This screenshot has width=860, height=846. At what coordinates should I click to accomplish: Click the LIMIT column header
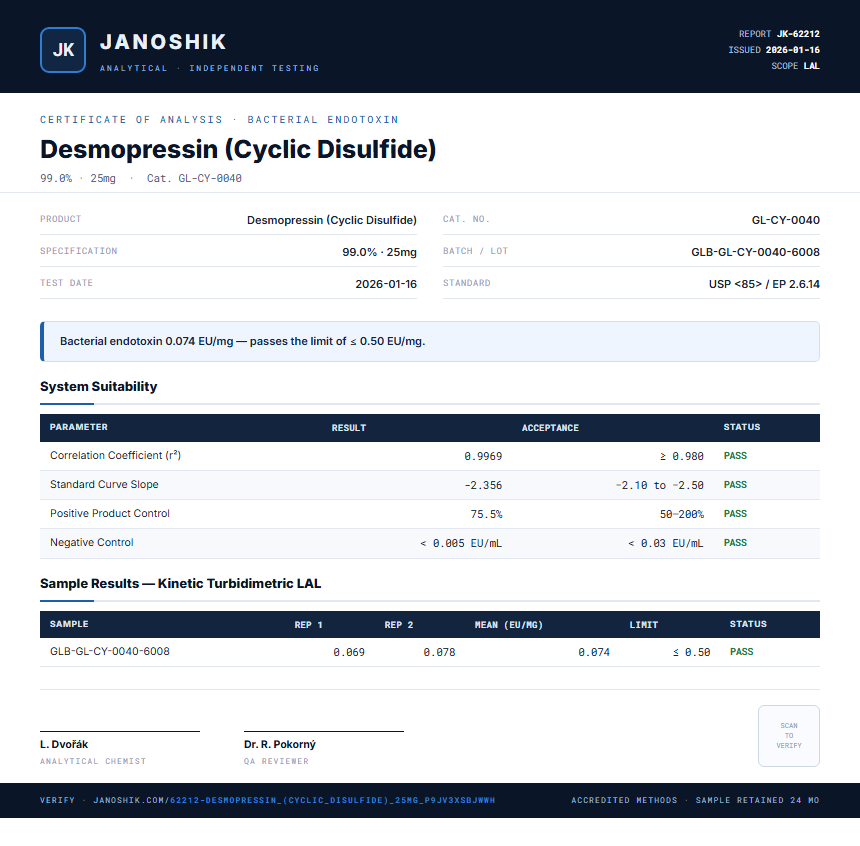coord(643,624)
